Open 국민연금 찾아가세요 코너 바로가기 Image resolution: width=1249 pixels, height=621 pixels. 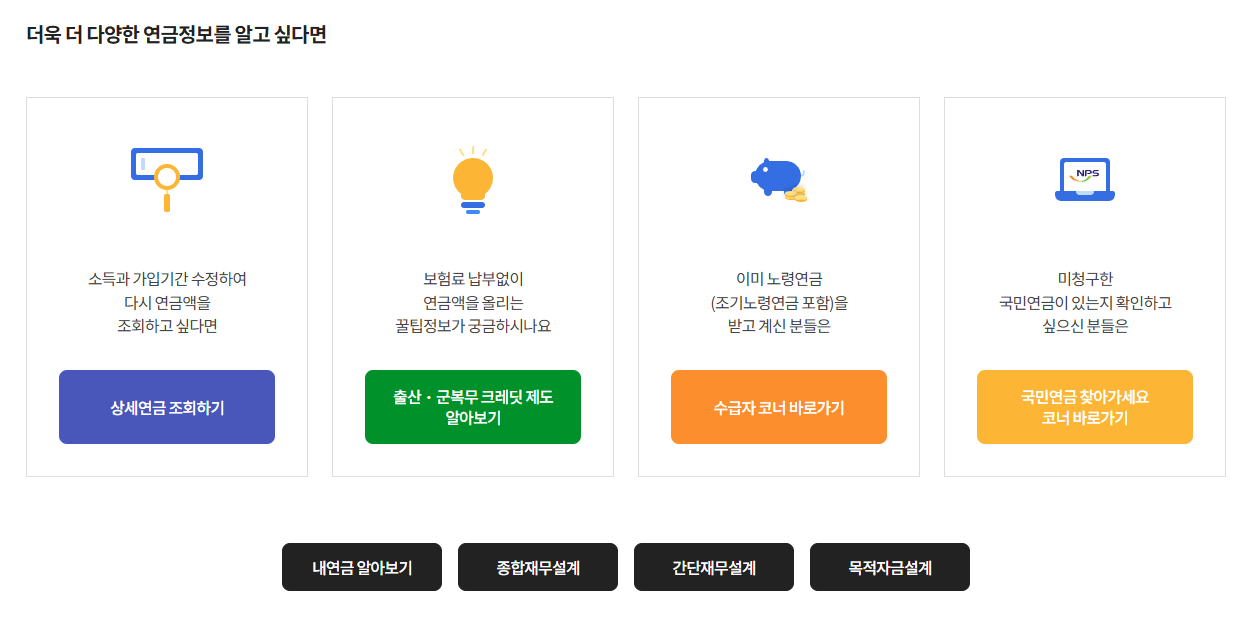click(1084, 407)
